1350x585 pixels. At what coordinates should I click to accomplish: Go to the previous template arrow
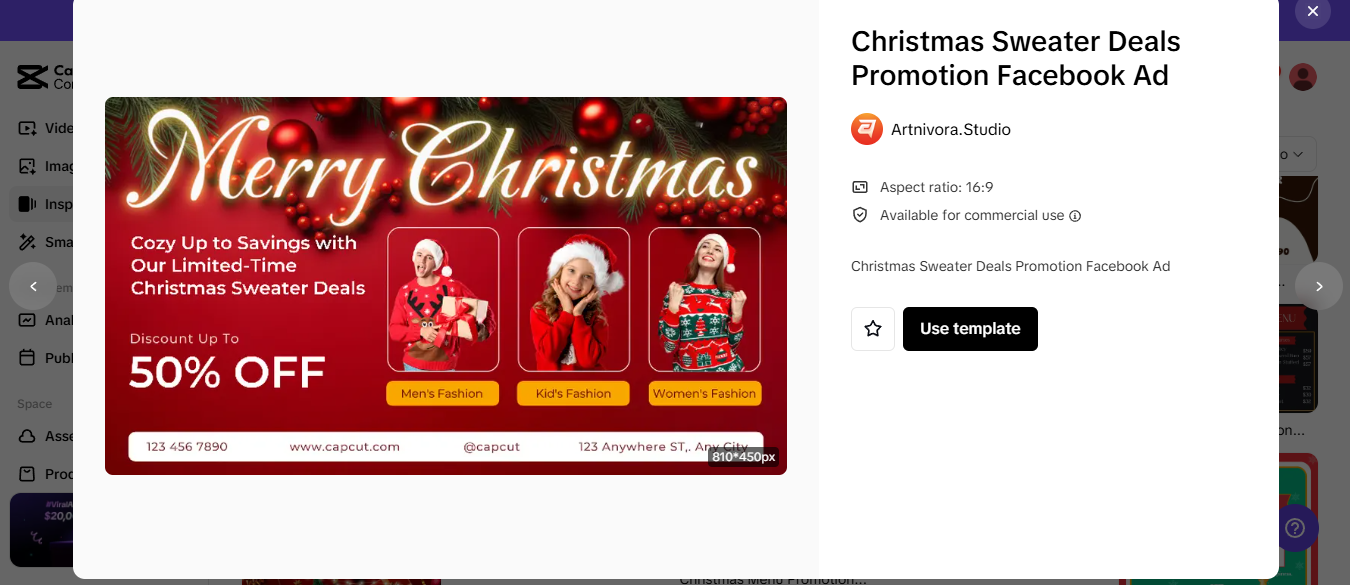(33, 286)
